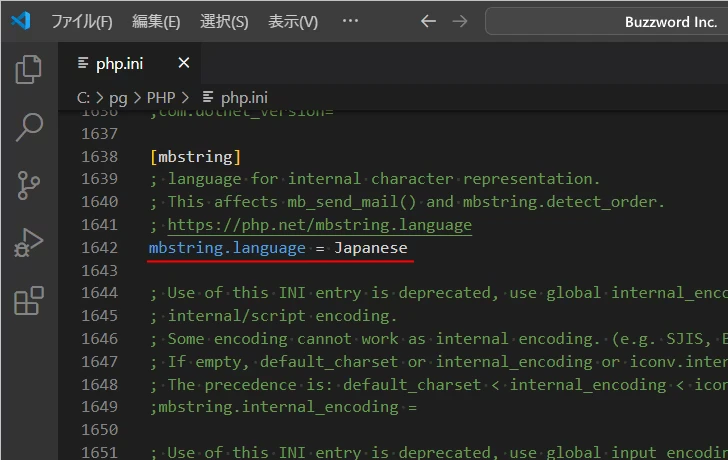Click file icon in breadcrumb php.ini
The width and height of the screenshot is (728, 460).
208,97
